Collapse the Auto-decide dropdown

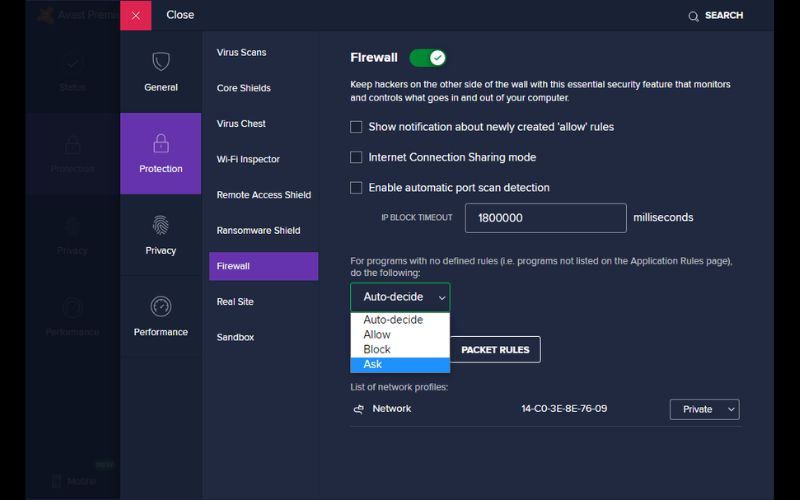[x=400, y=297]
